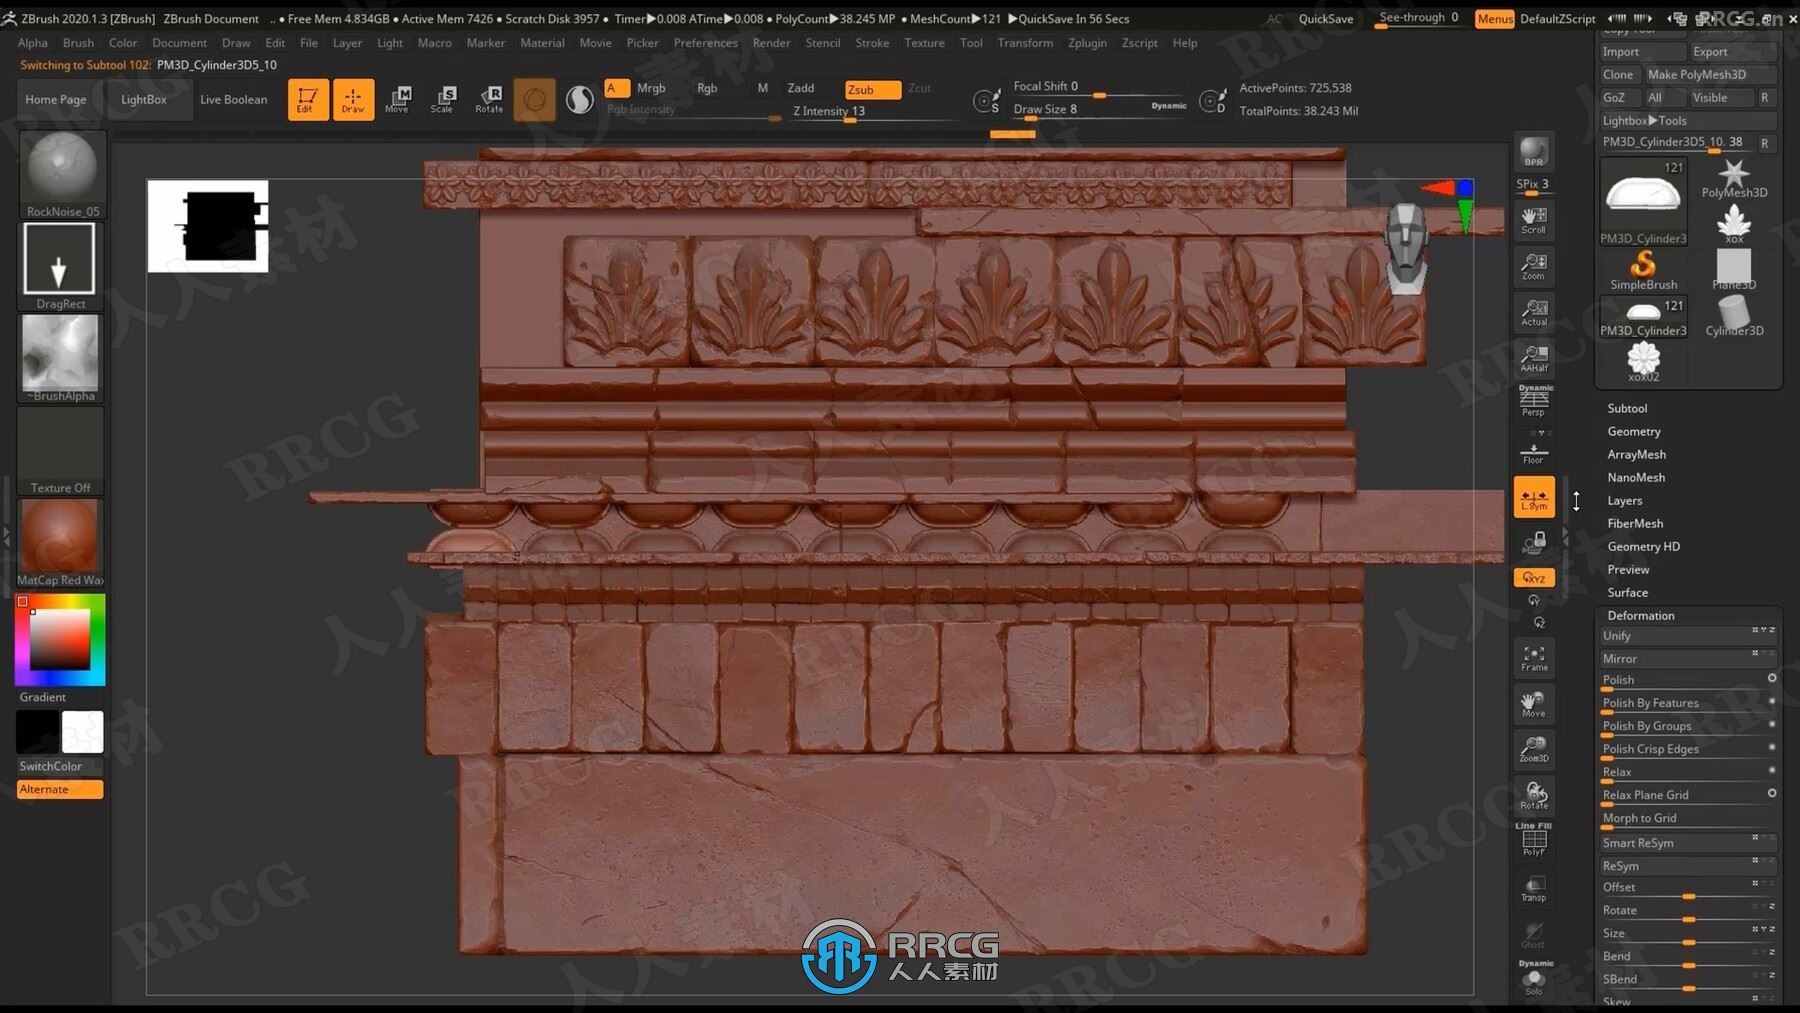1800x1013 pixels.
Task: Click the Zoom3D navigation icon
Action: [1534, 750]
